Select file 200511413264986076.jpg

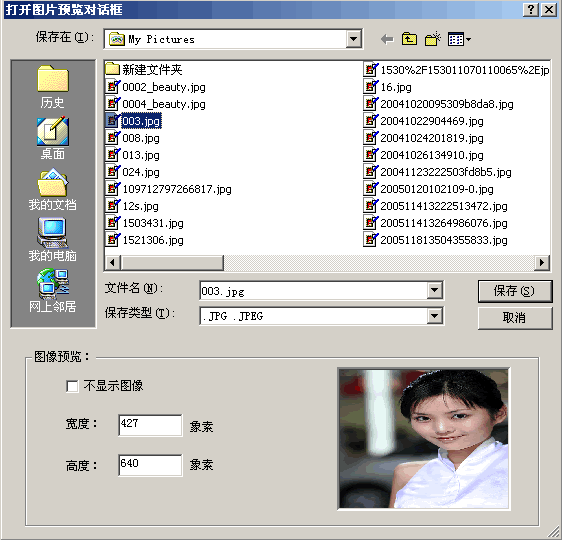(444, 223)
